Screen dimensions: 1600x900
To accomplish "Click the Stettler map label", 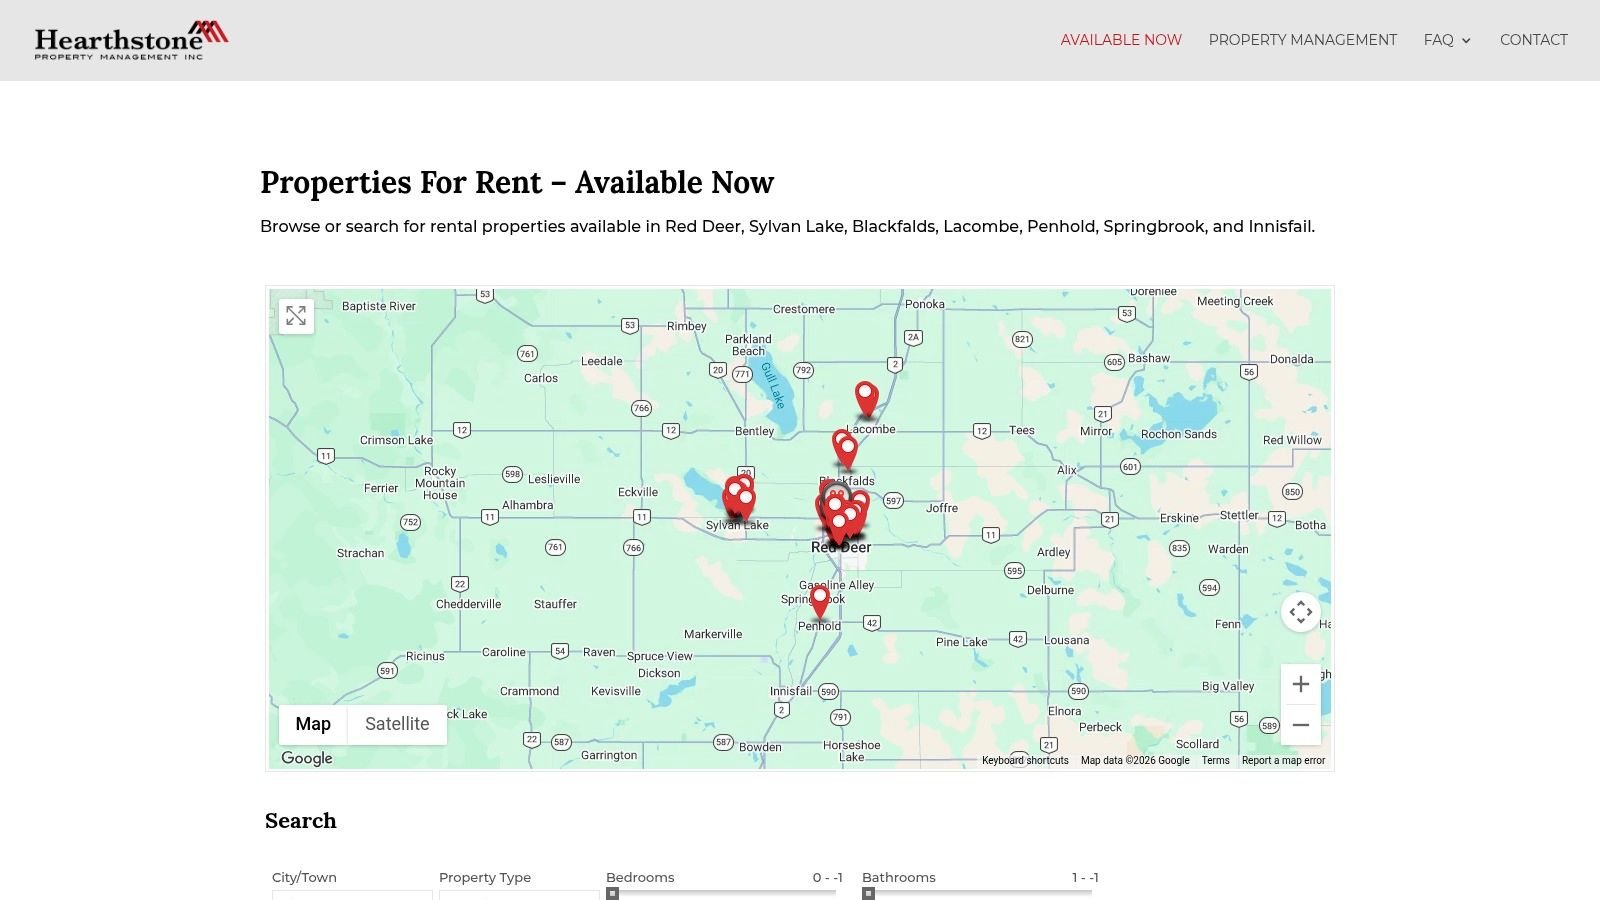I will click(x=1239, y=515).
